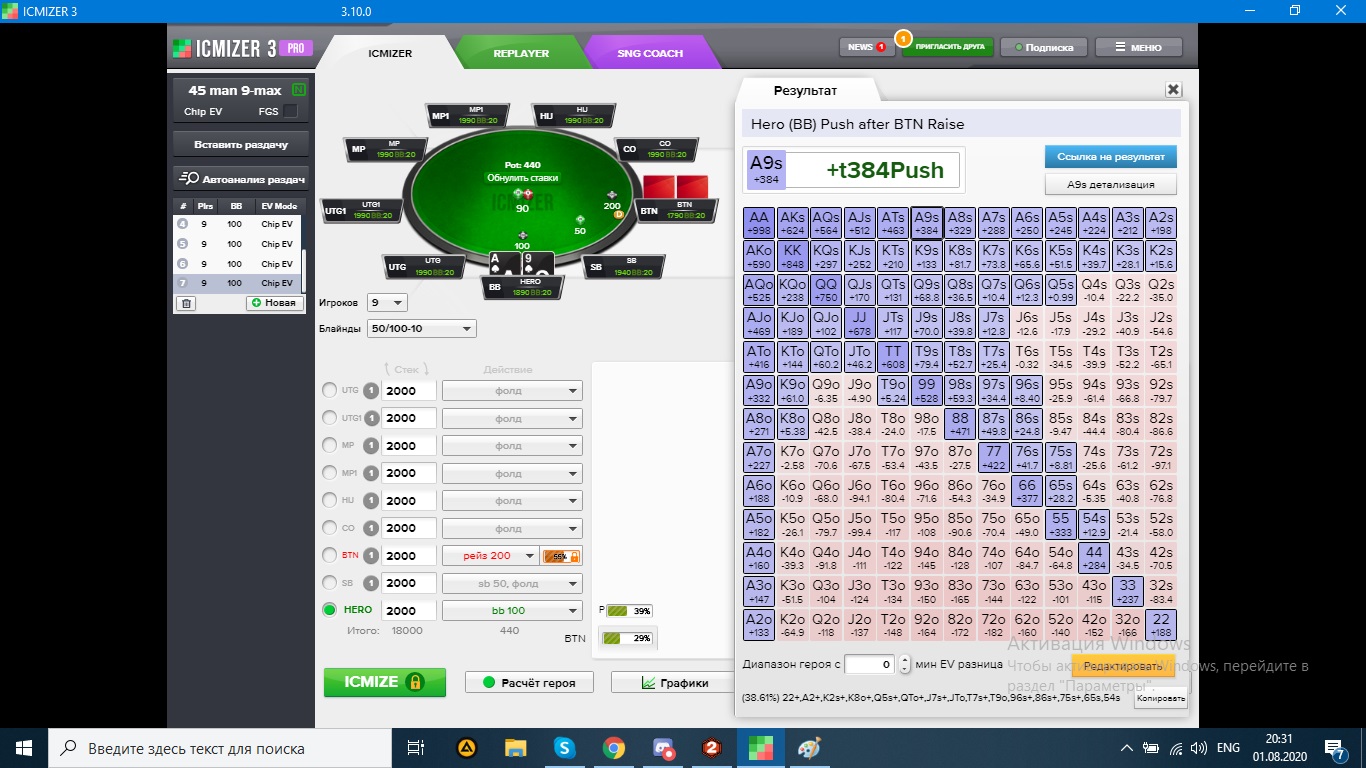Delete the hand with the trash icon

click(x=186, y=303)
